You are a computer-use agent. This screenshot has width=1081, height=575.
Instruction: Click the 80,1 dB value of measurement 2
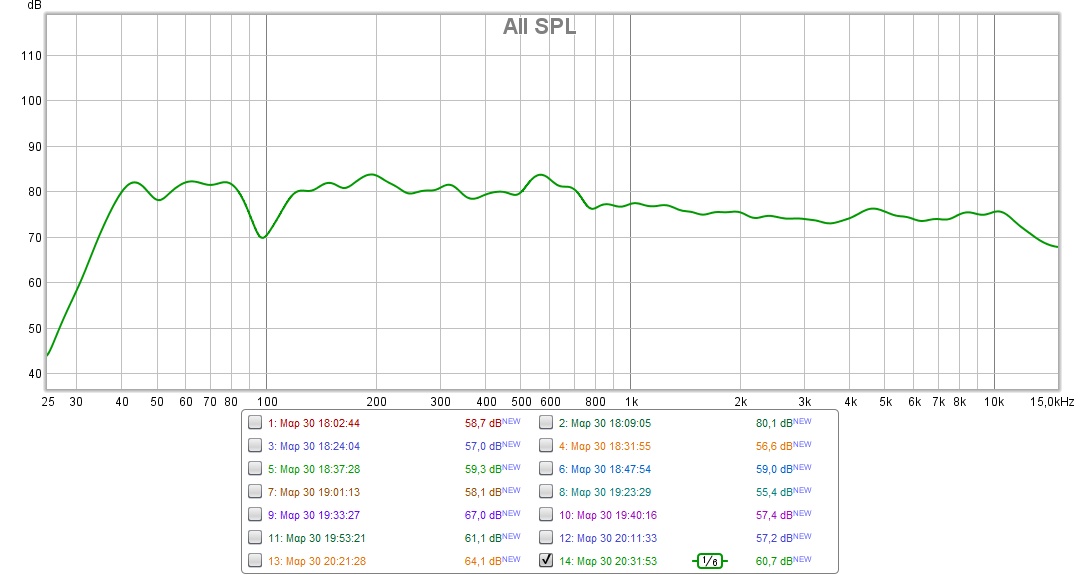[x=774, y=423]
